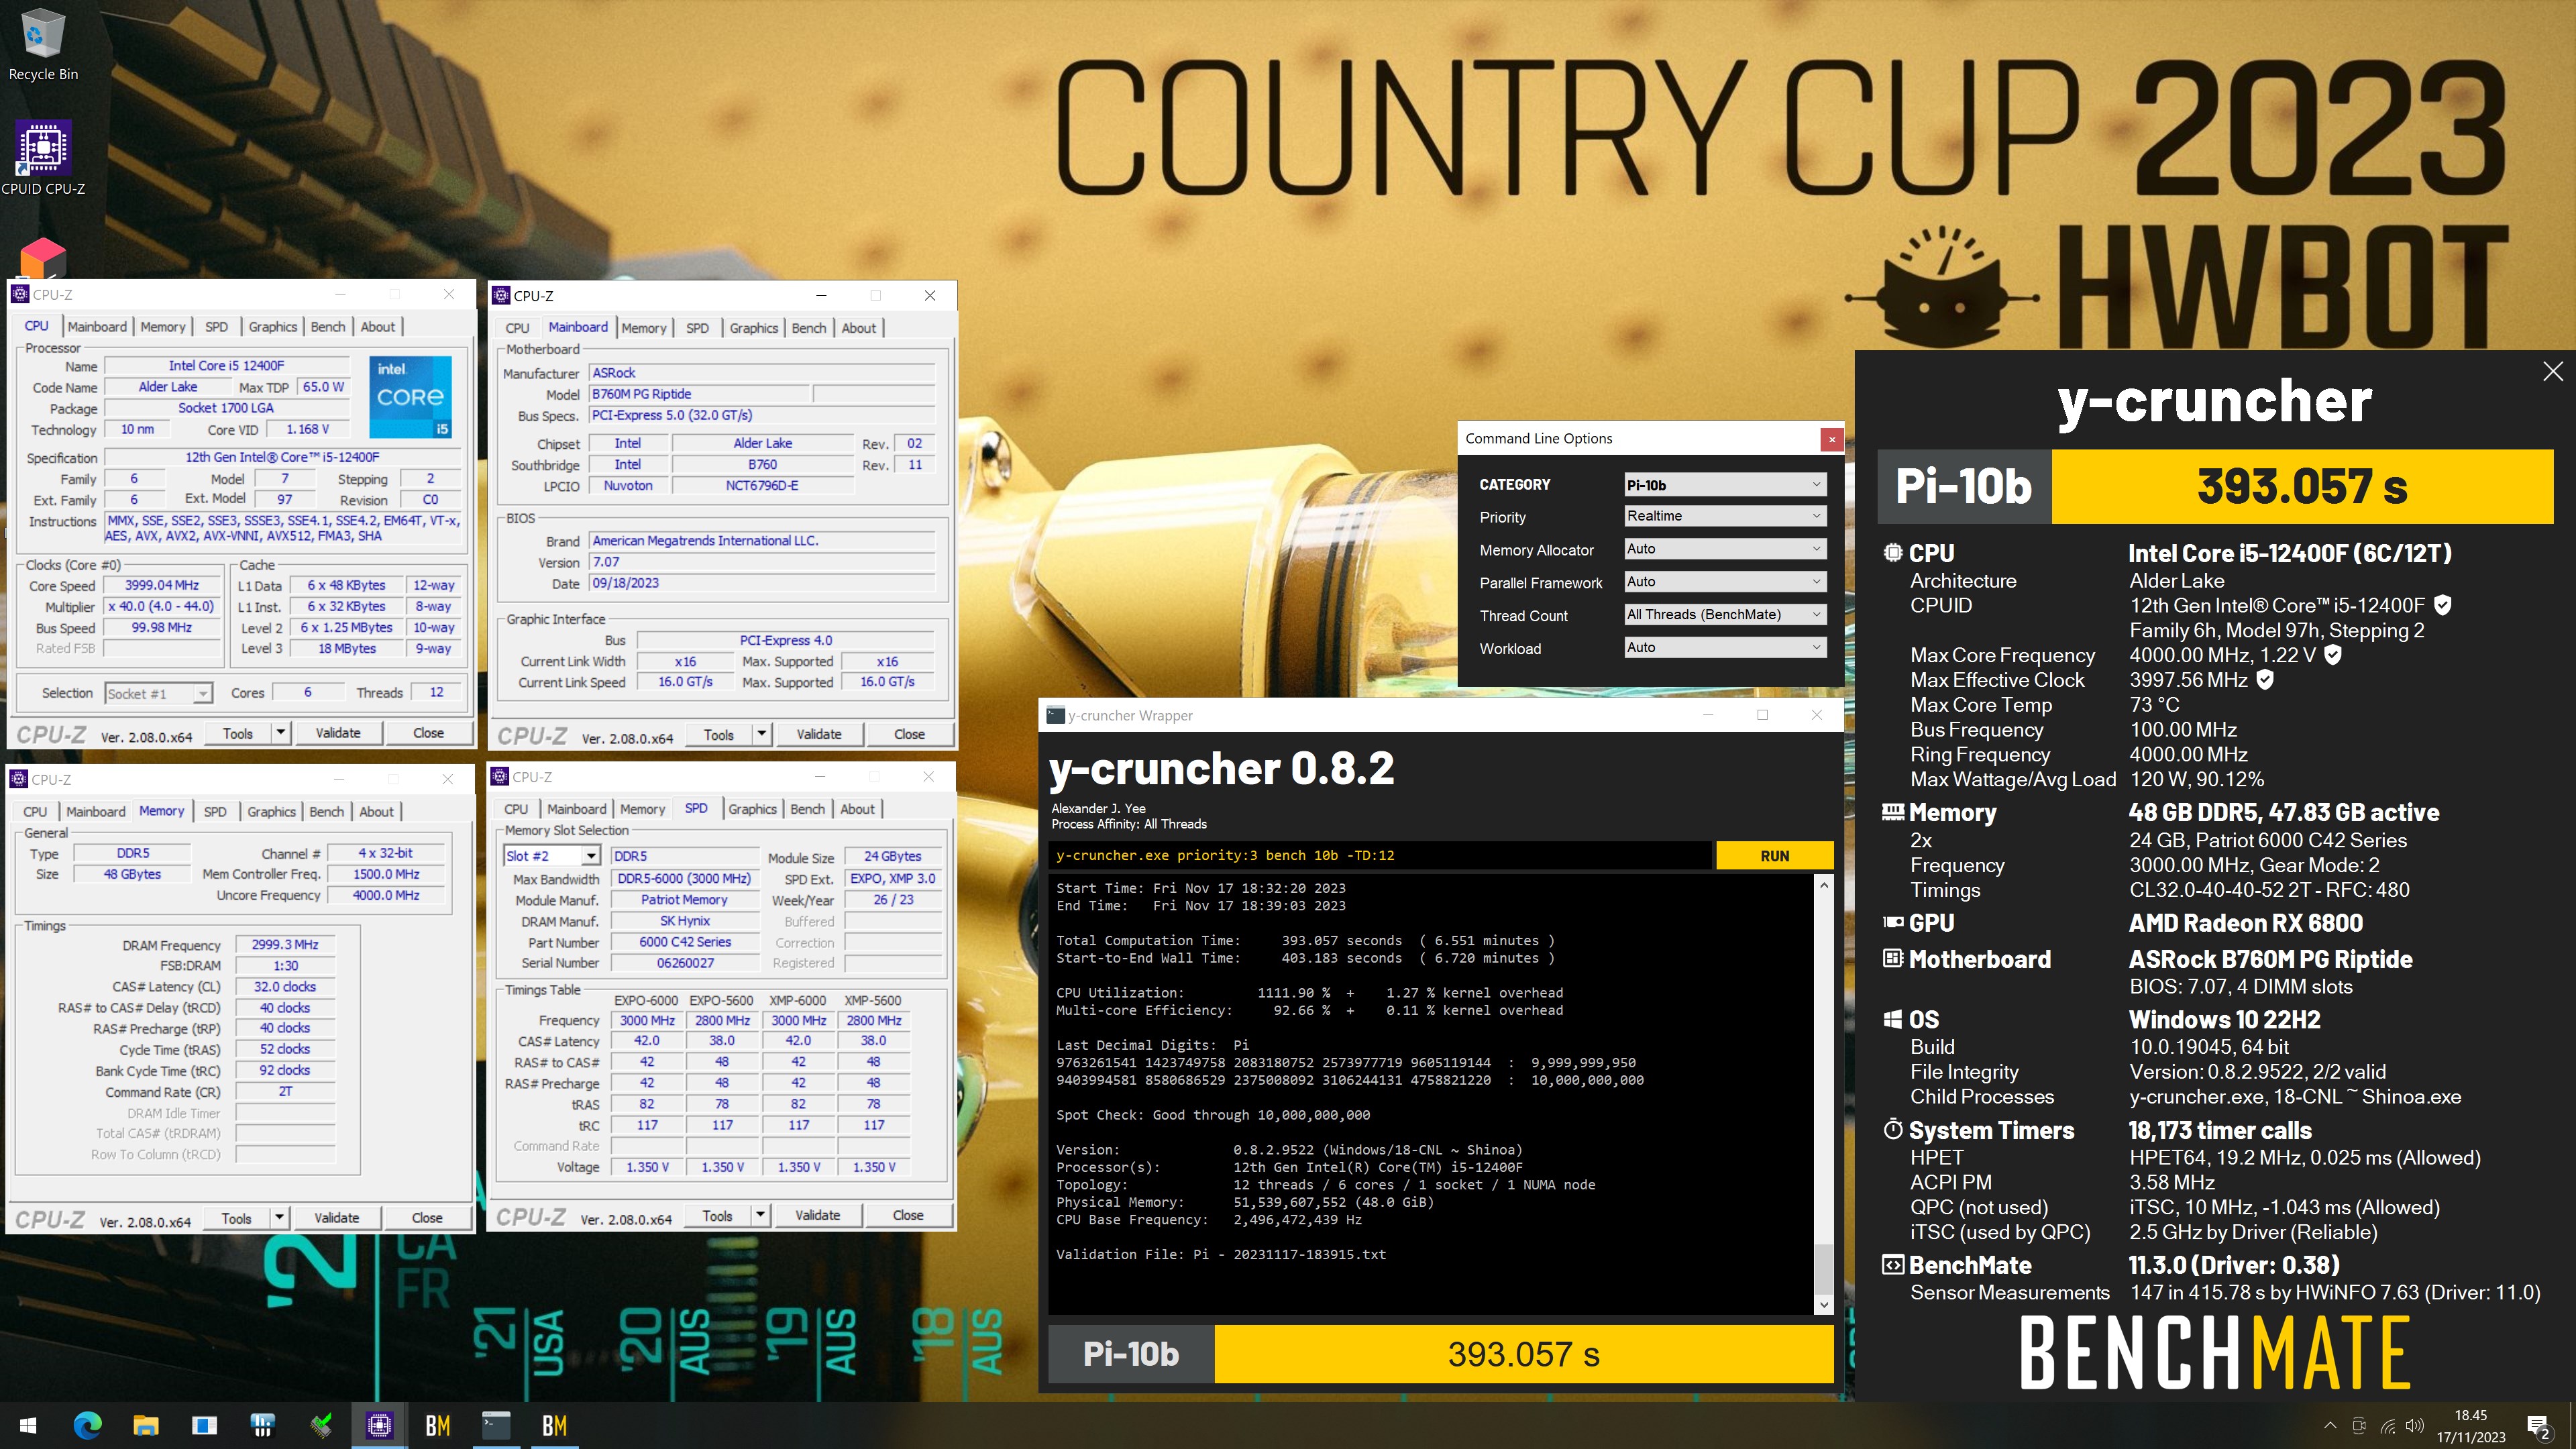Viewport: 2576px width, 1449px height.
Task: Open the notification center with 2 badge
Action: click(x=2538, y=1426)
